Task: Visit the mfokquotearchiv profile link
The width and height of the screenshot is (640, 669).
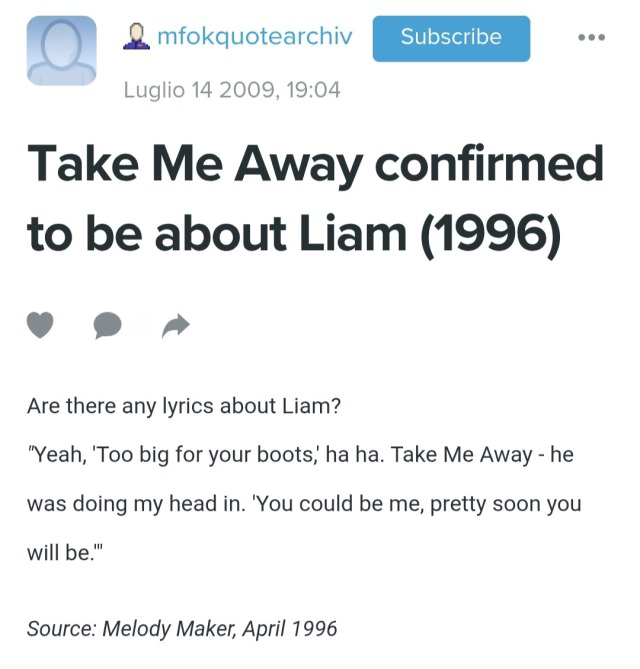Action: tap(255, 36)
